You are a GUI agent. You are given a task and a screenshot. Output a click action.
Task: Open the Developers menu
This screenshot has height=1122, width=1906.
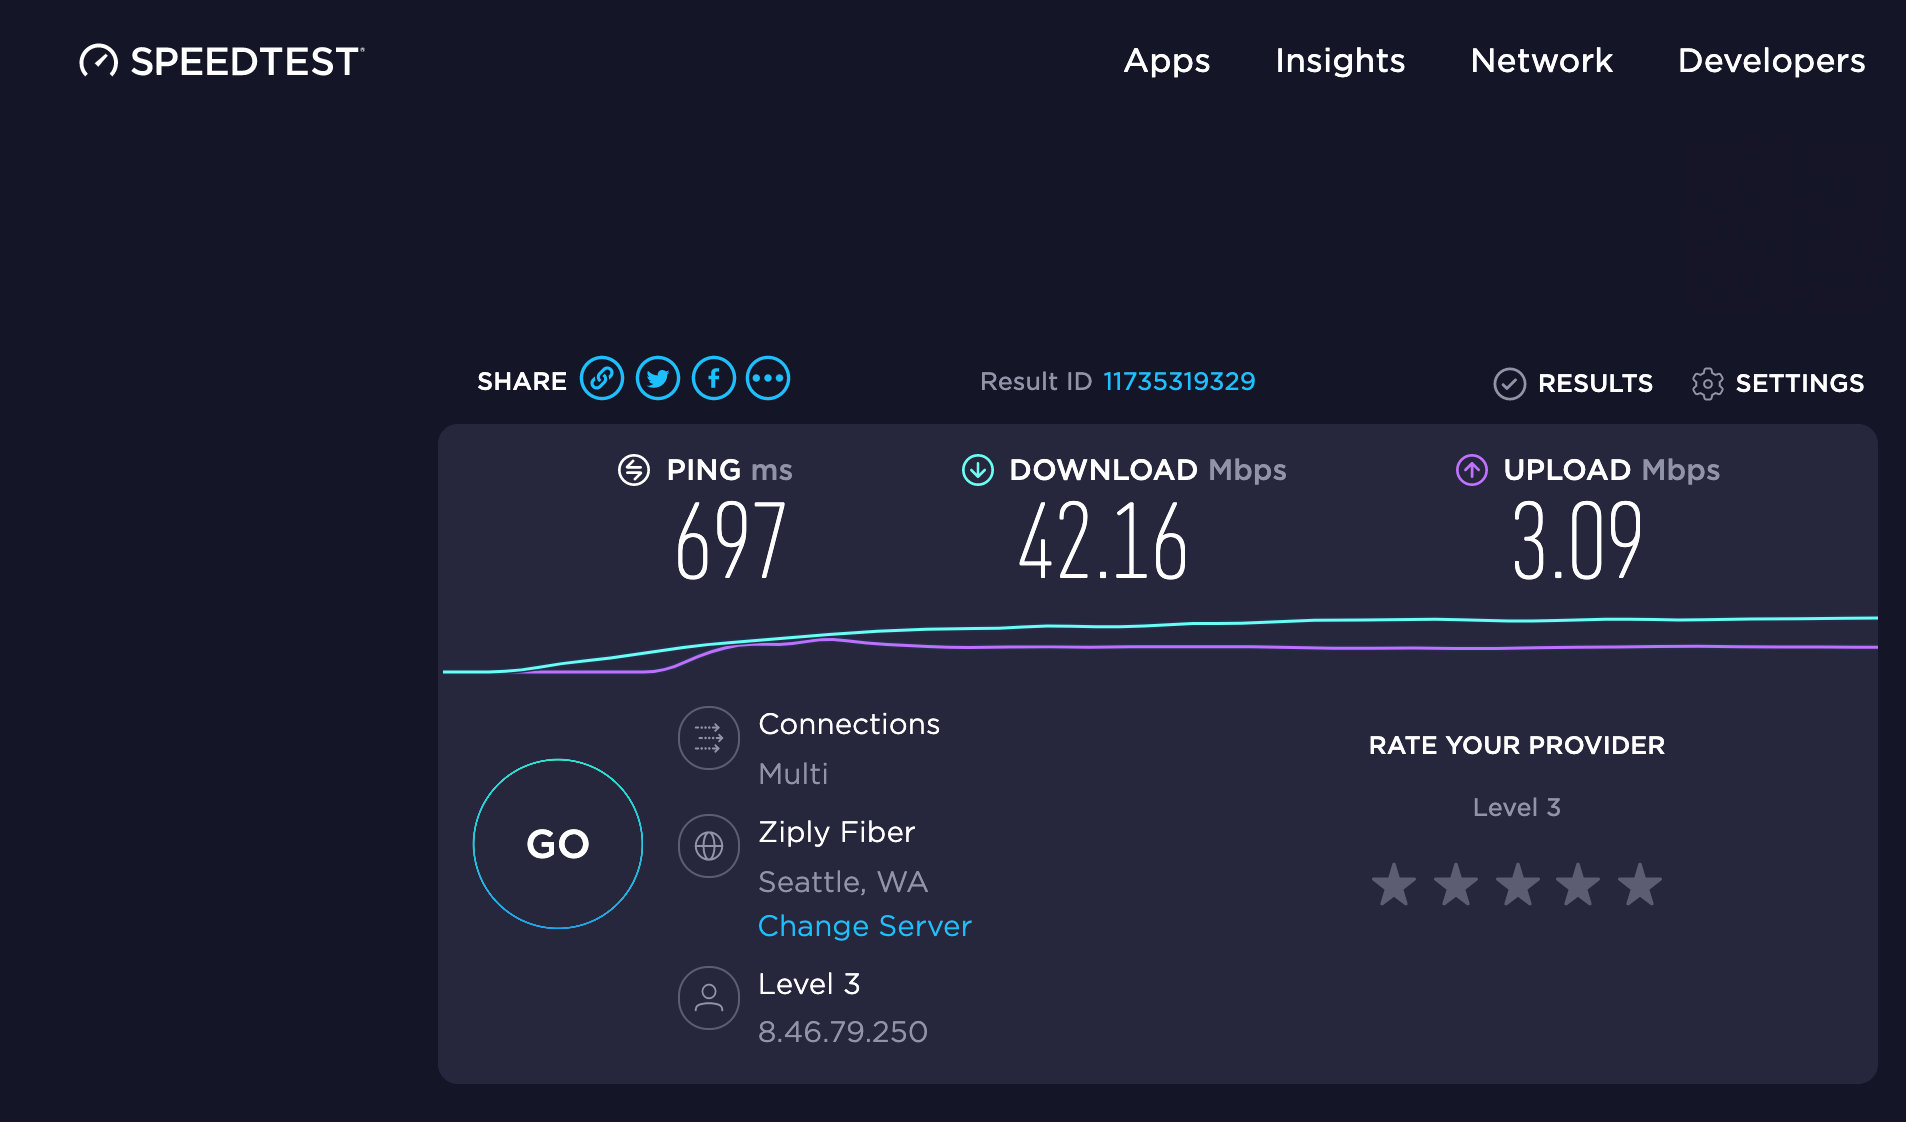(x=1771, y=62)
